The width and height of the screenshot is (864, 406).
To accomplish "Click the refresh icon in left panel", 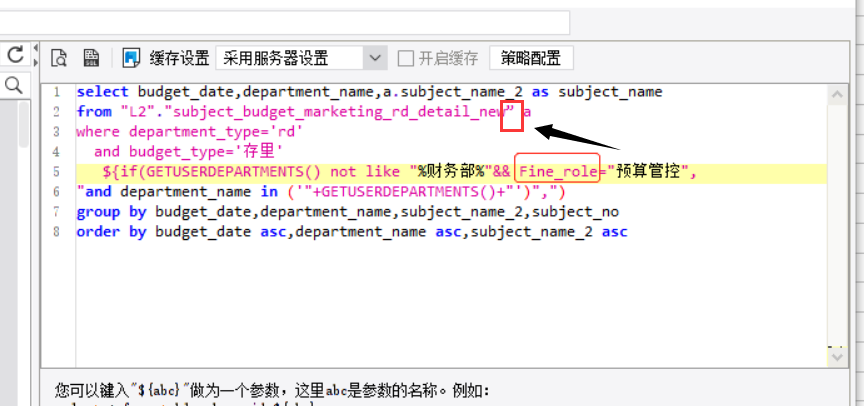I will 15,55.
